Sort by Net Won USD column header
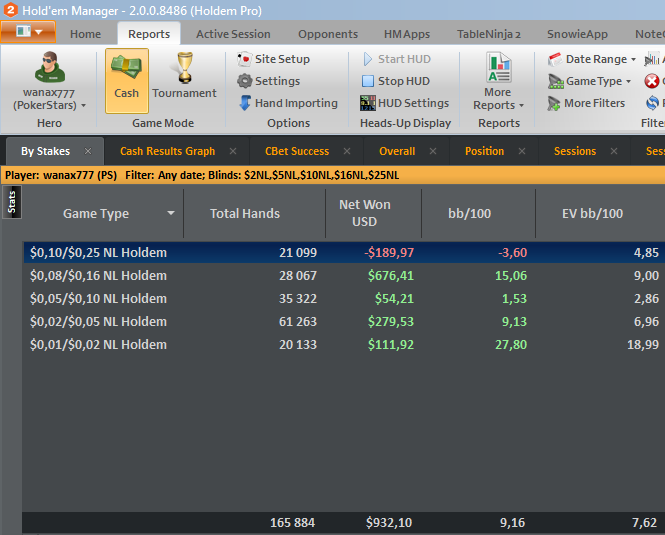 pyautogui.click(x=365, y=213)
